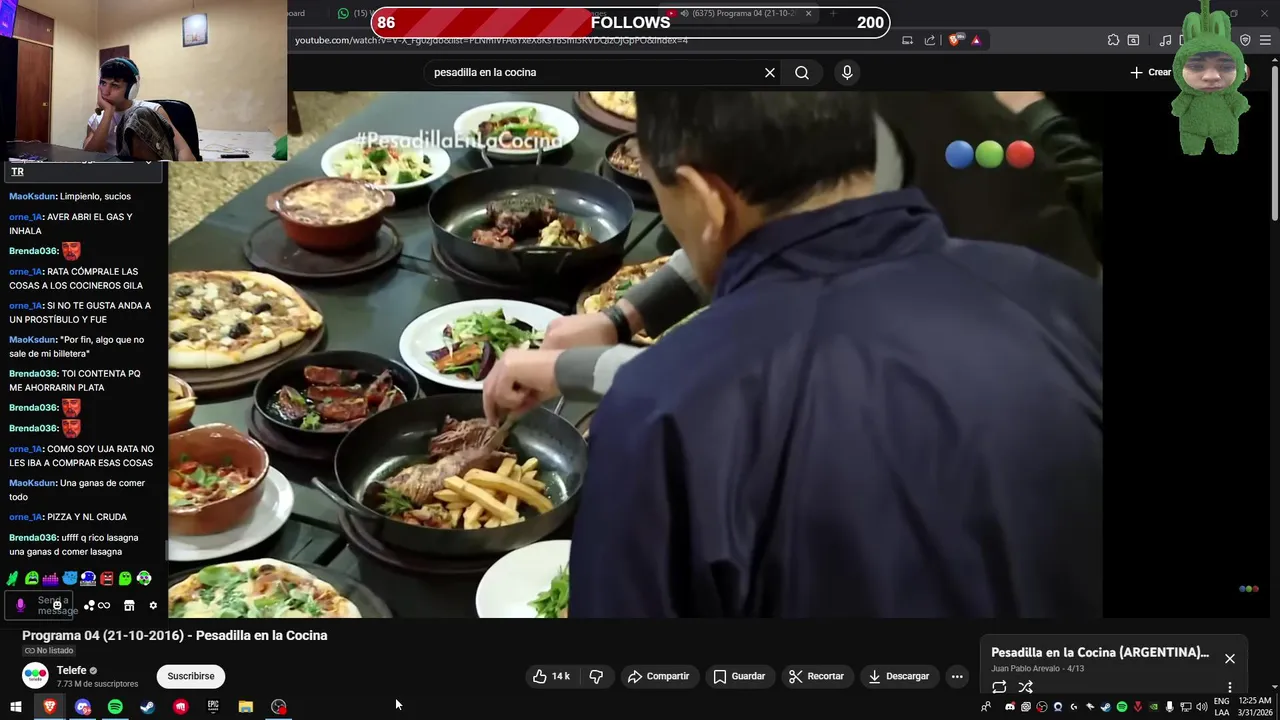1280x720 pixels.
Task: Open the Crear menu
Action: [x=1151, y=72]
